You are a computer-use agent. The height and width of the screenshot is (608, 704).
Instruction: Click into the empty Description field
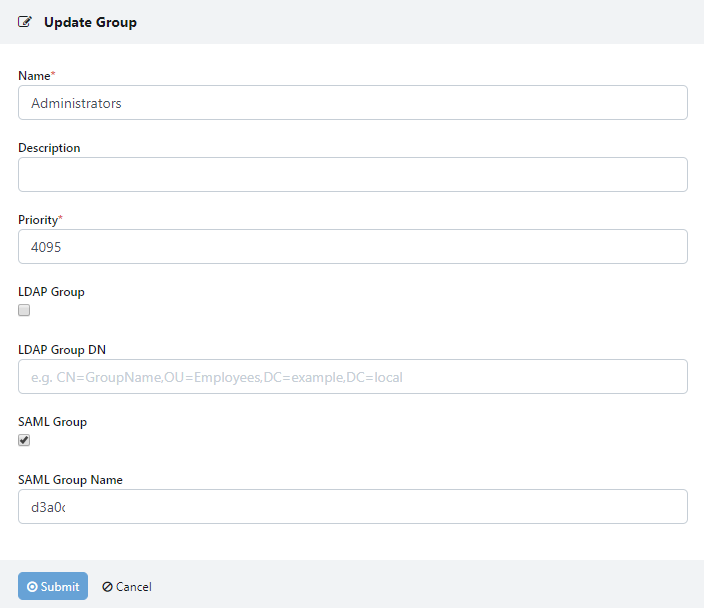[x=352, y=175]
